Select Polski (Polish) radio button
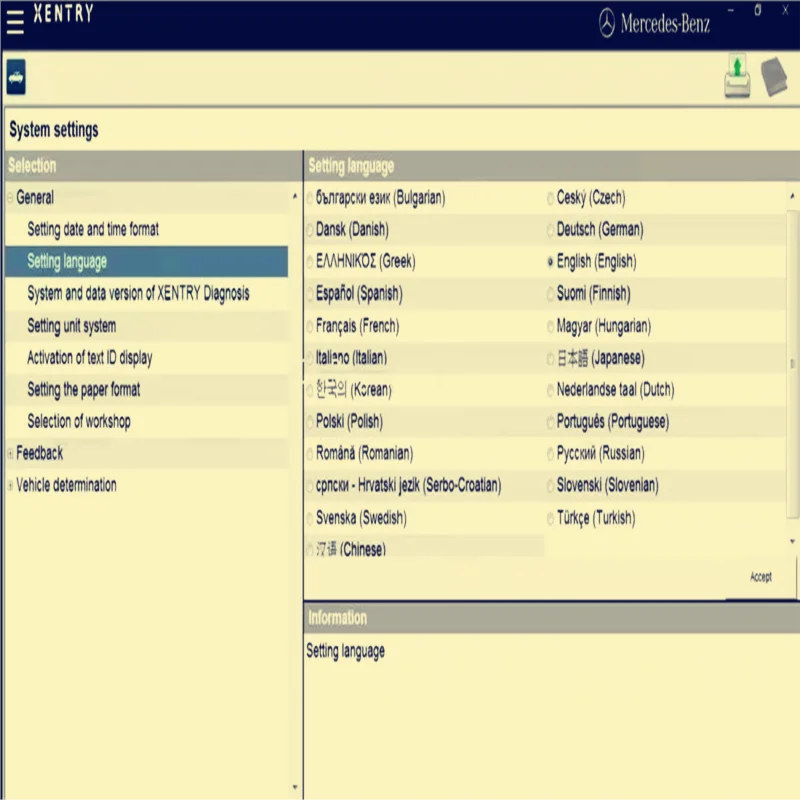The height and width of the screenshot is (800, 800). pos(310,422)
